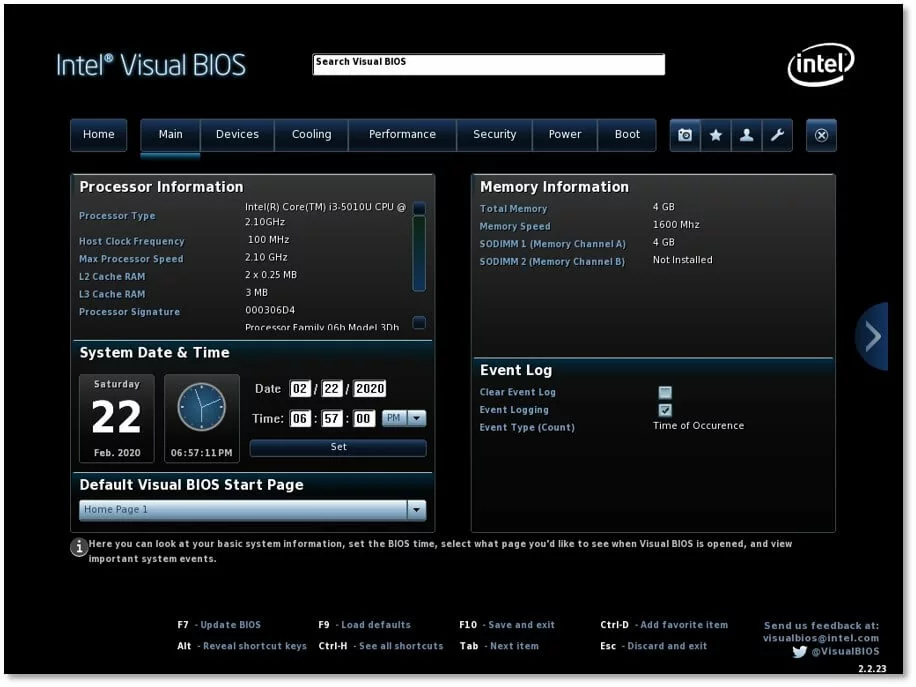Viewport: 916px width, 687px height.
Task: Expand the Home Page 1 start page dropdown
Action: 416,510
